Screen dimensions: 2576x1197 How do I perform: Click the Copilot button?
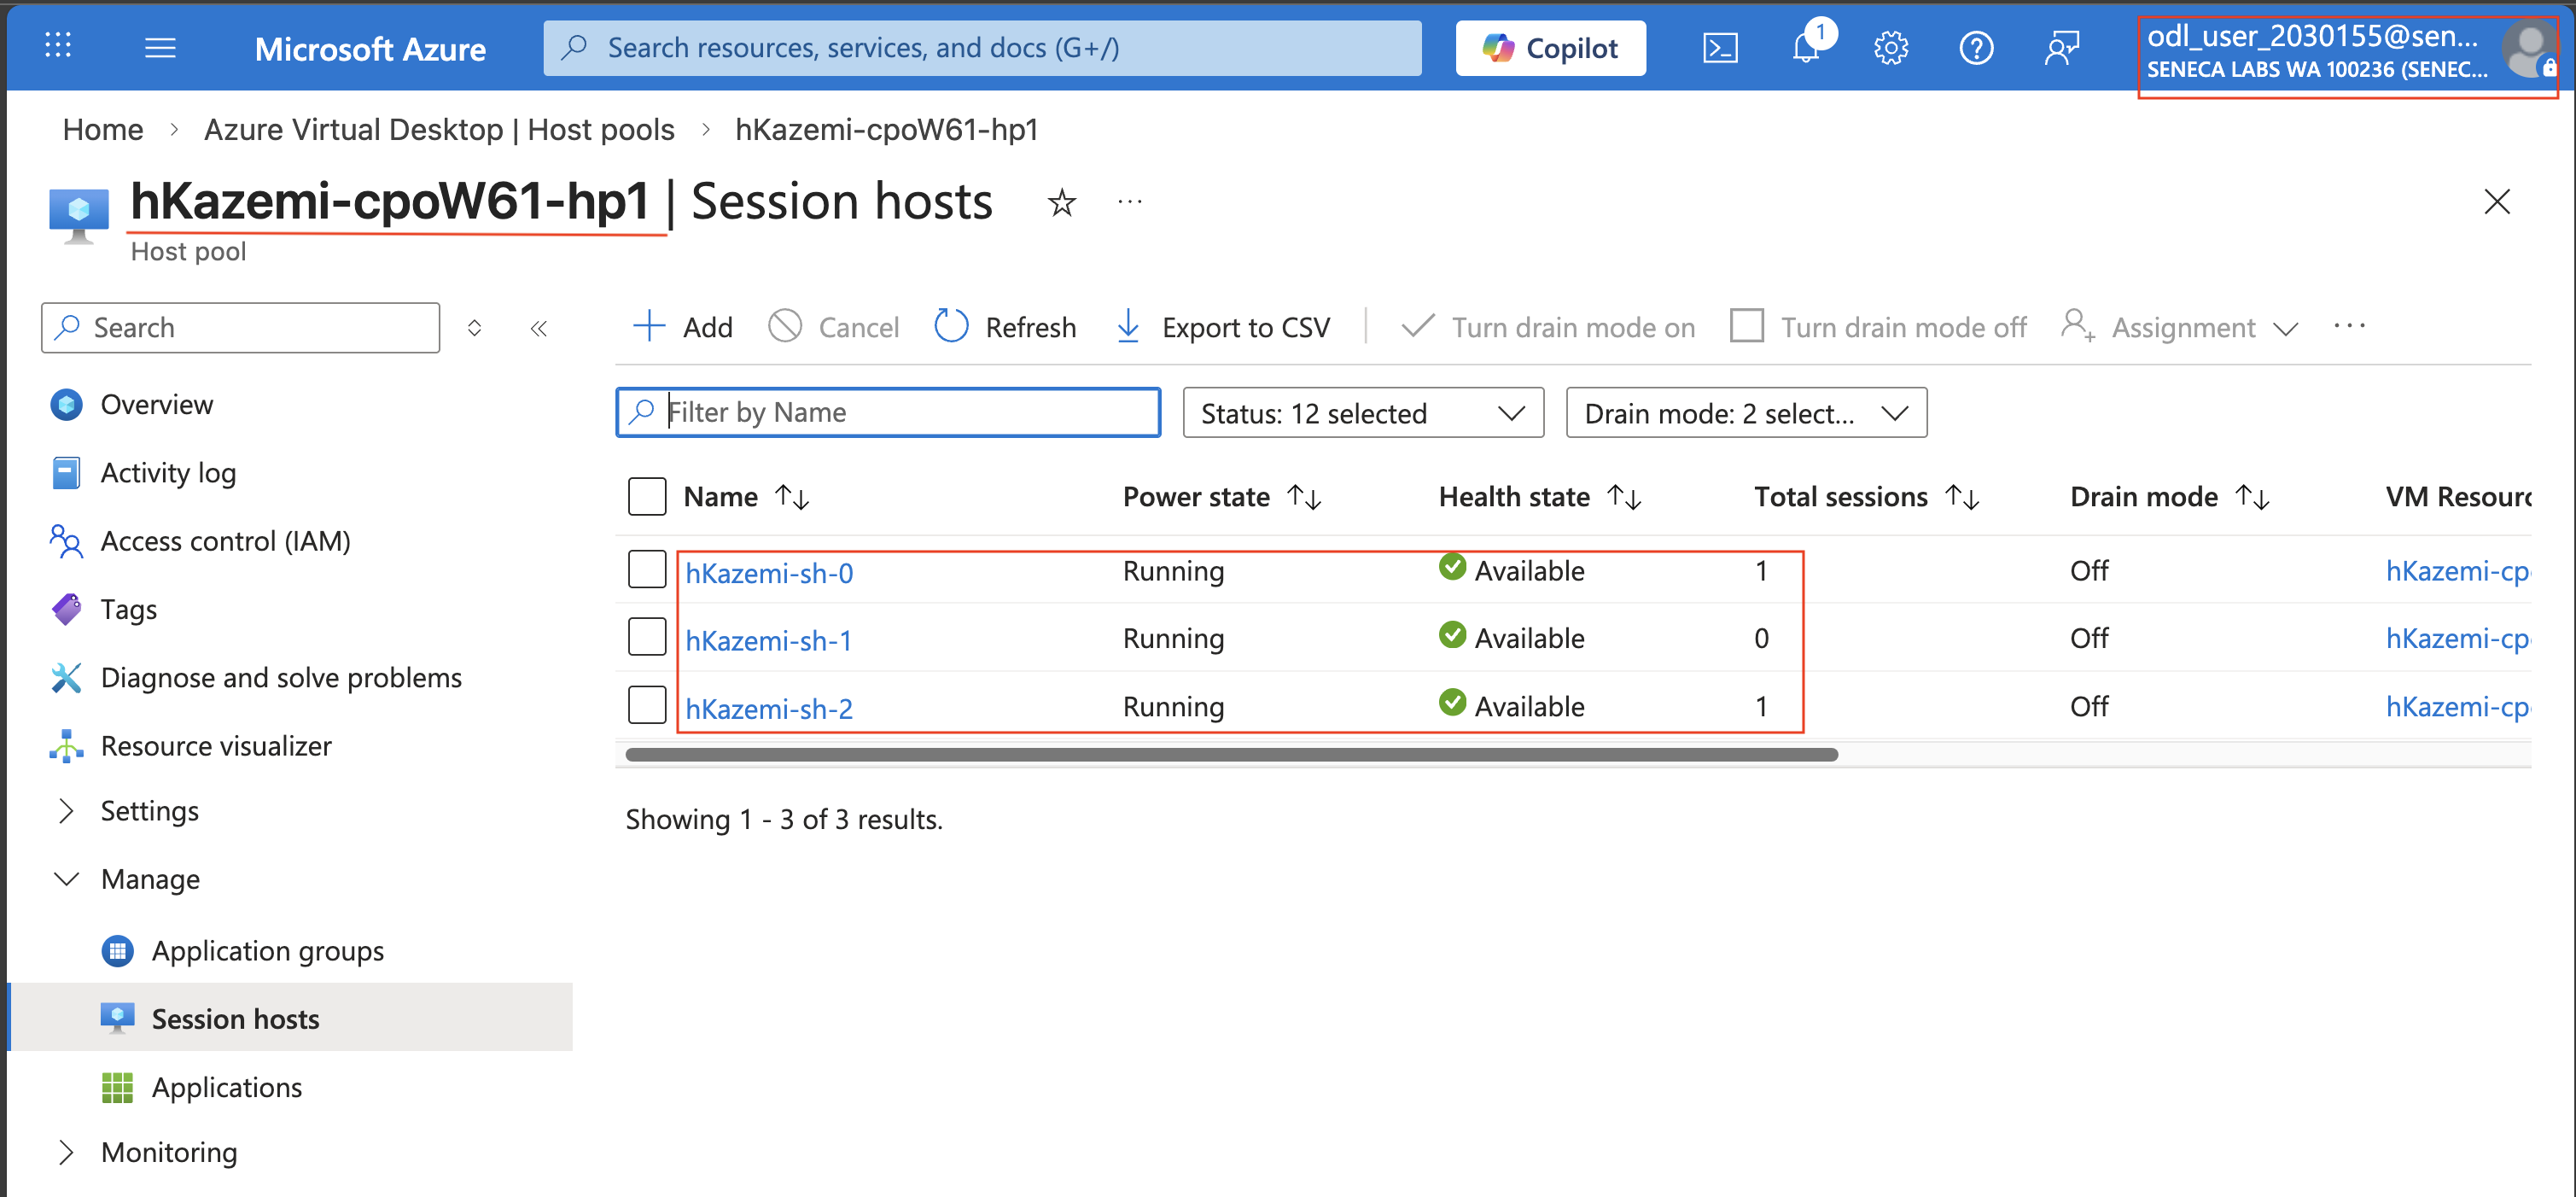(x=1550, y=48)
